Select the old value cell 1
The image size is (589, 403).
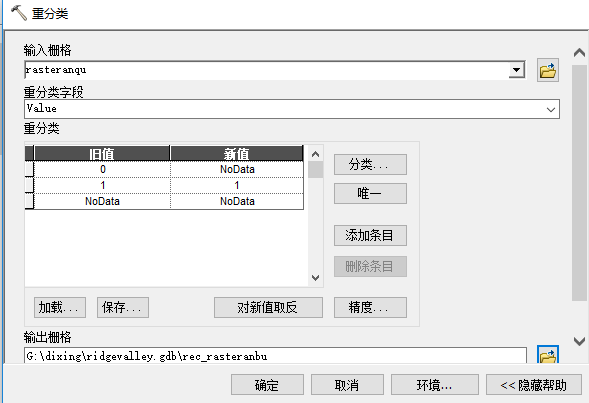102,185
